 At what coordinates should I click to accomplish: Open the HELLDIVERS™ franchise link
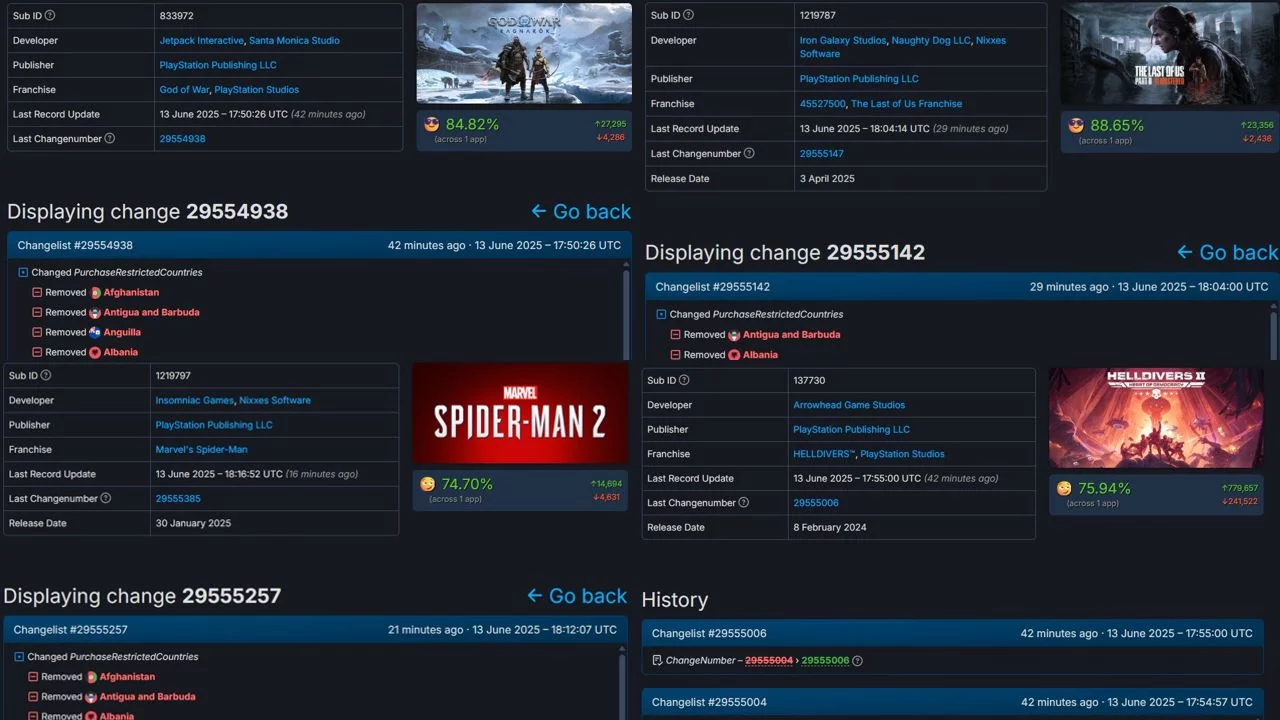824,454
